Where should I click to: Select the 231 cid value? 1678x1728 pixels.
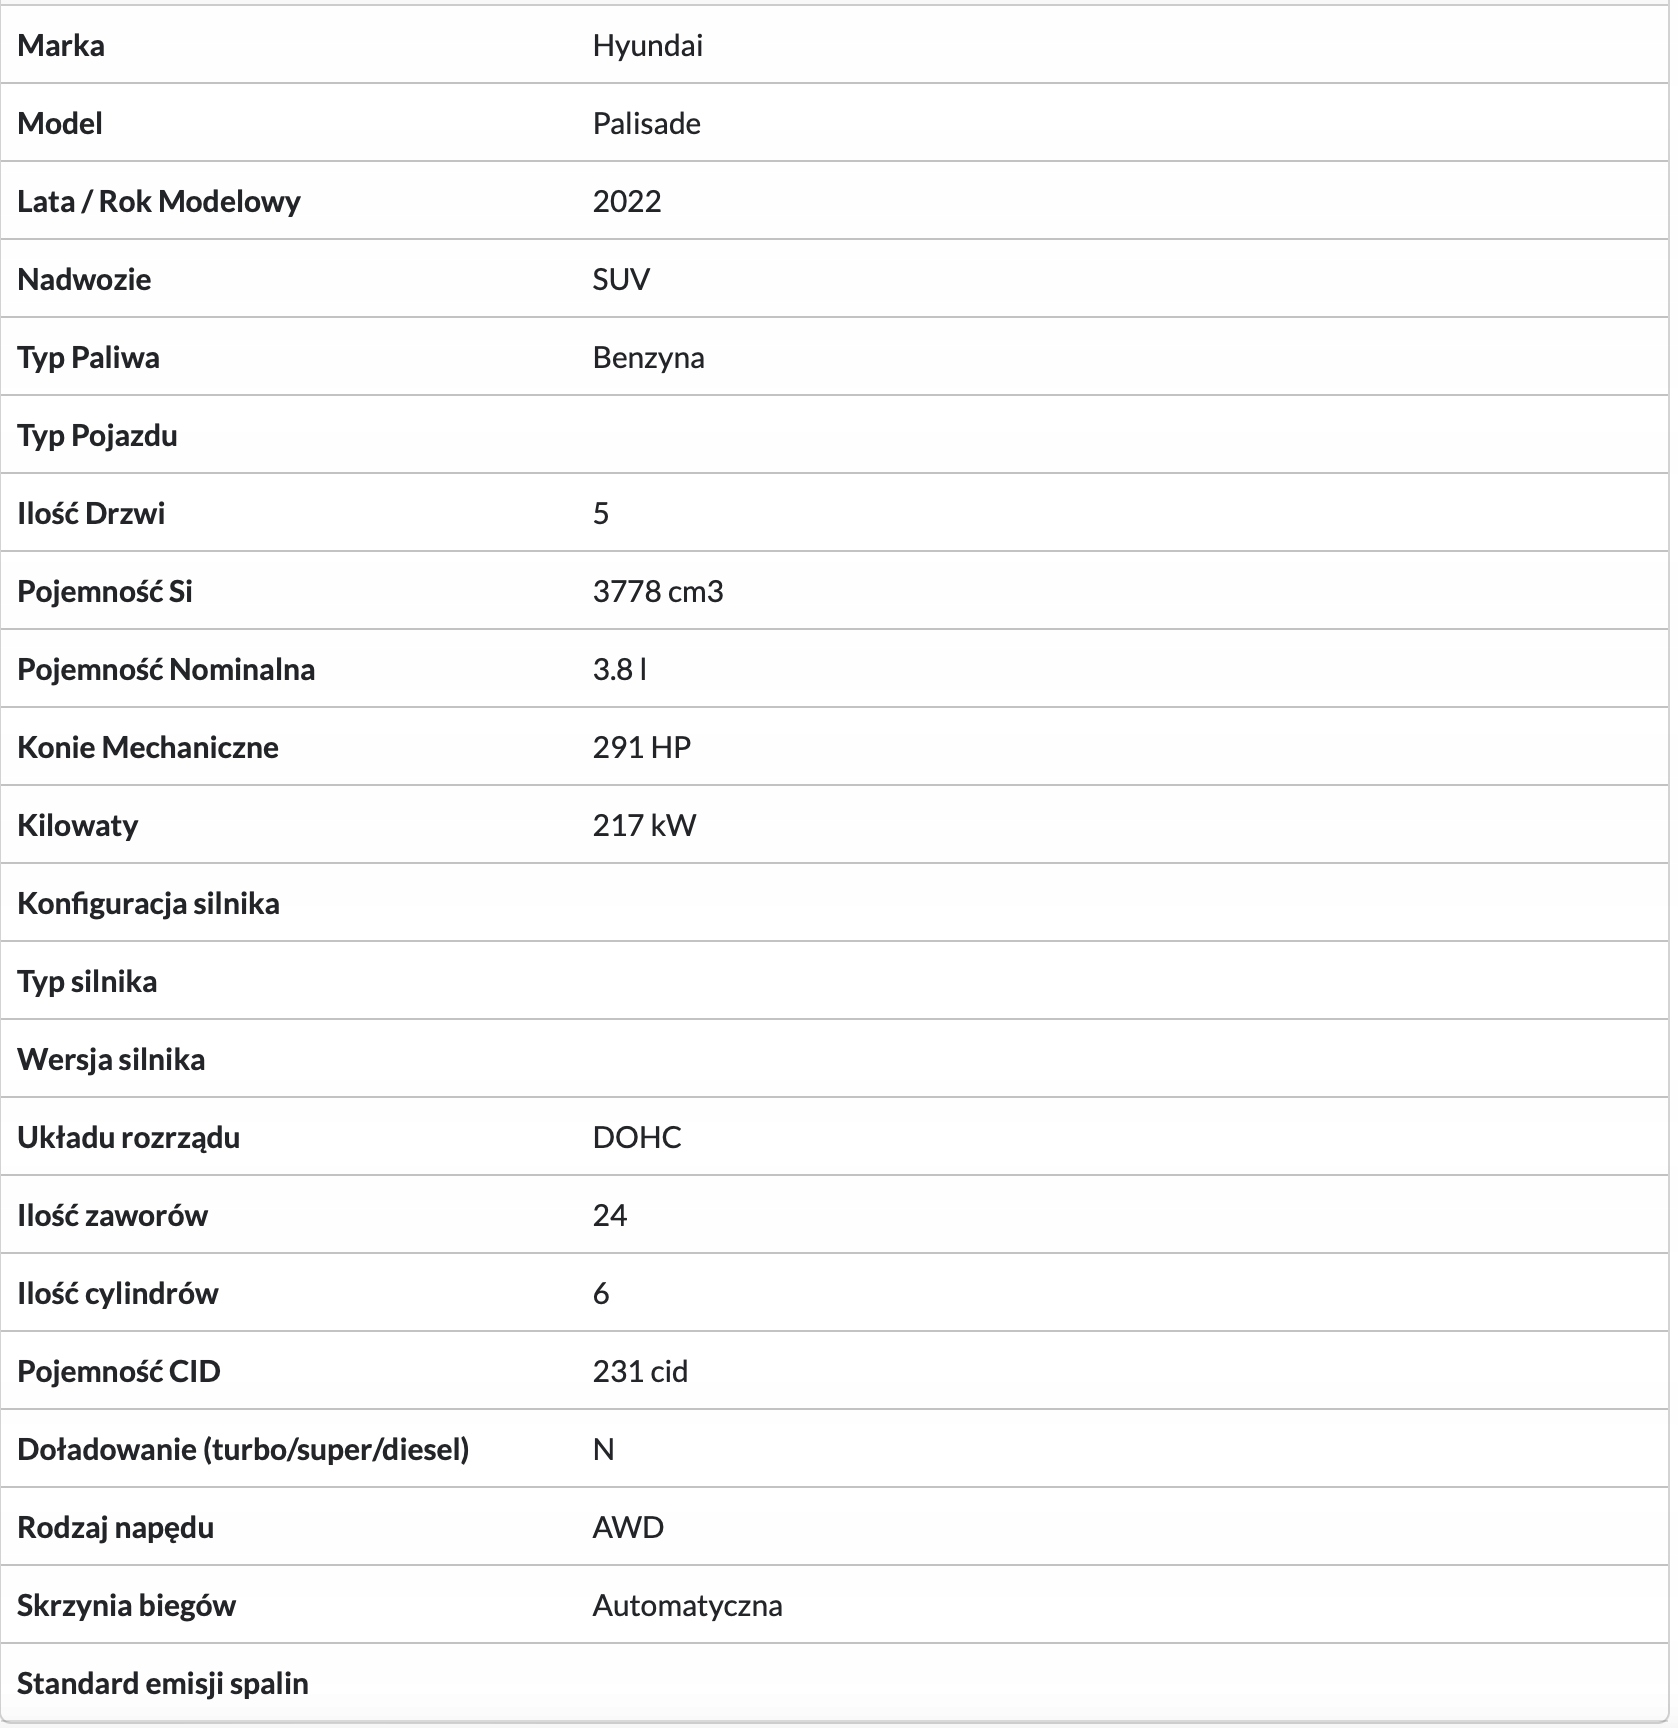(x=640, y=1371)
